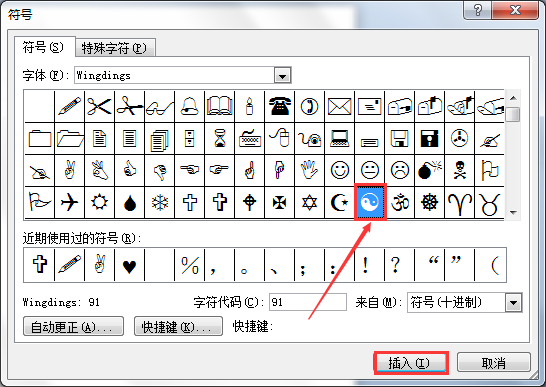Open the 字体 Wingdings font dropdown
Screen dimensions: 546x387
[282, 75]
